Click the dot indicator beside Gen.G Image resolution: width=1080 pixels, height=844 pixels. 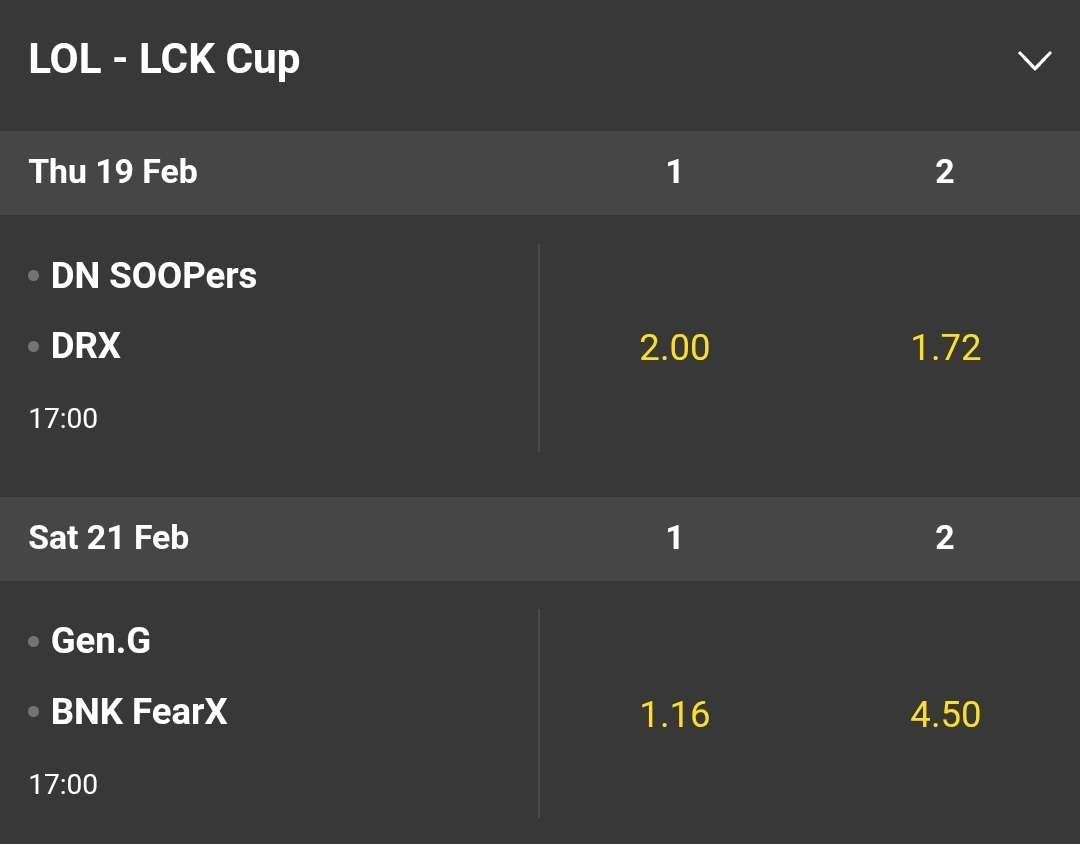(34, 641)
